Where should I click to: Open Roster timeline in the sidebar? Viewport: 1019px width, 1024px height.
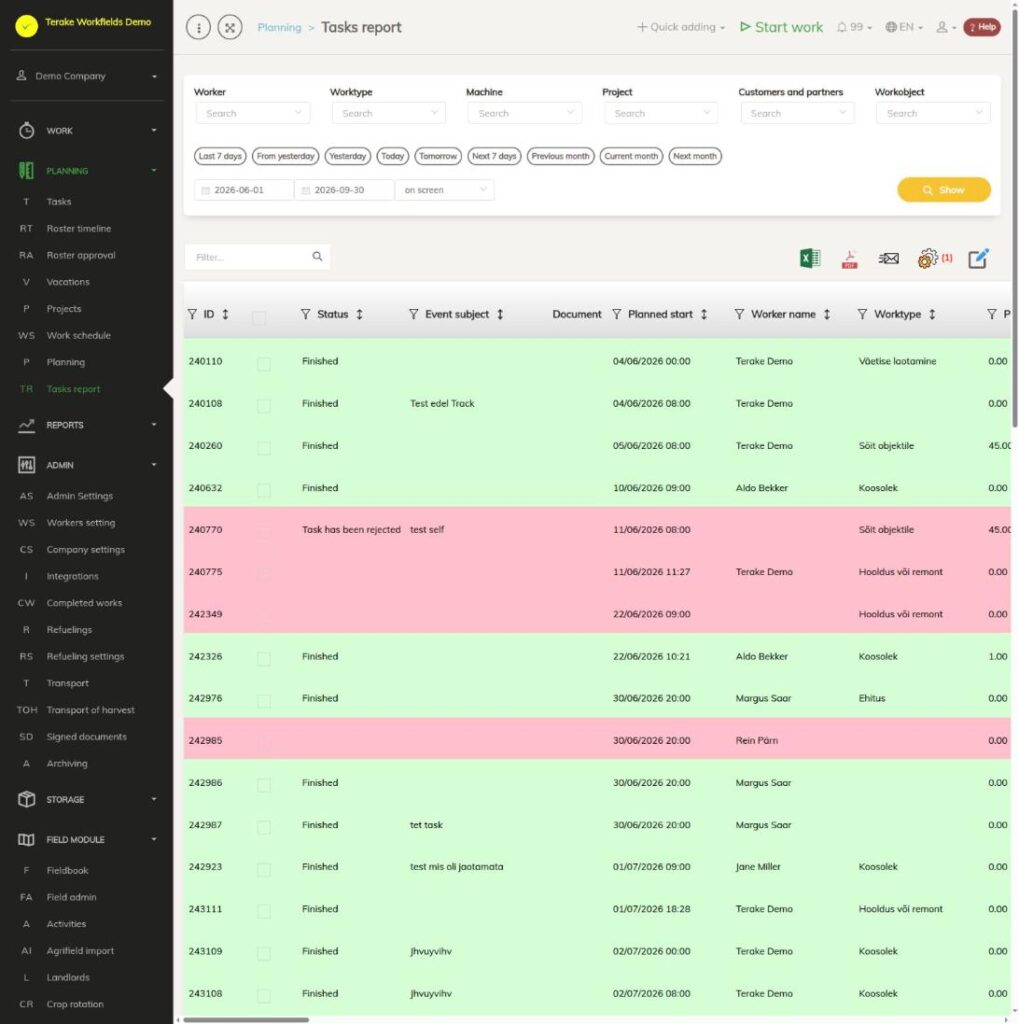[x=78, y=229]
